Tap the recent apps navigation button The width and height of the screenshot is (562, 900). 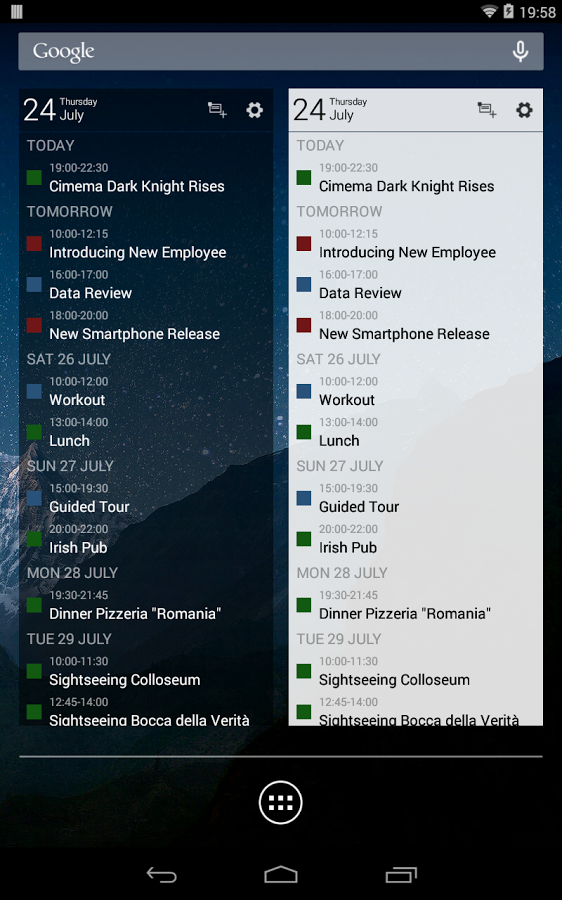pyautogui.click(x=401, y=875)
